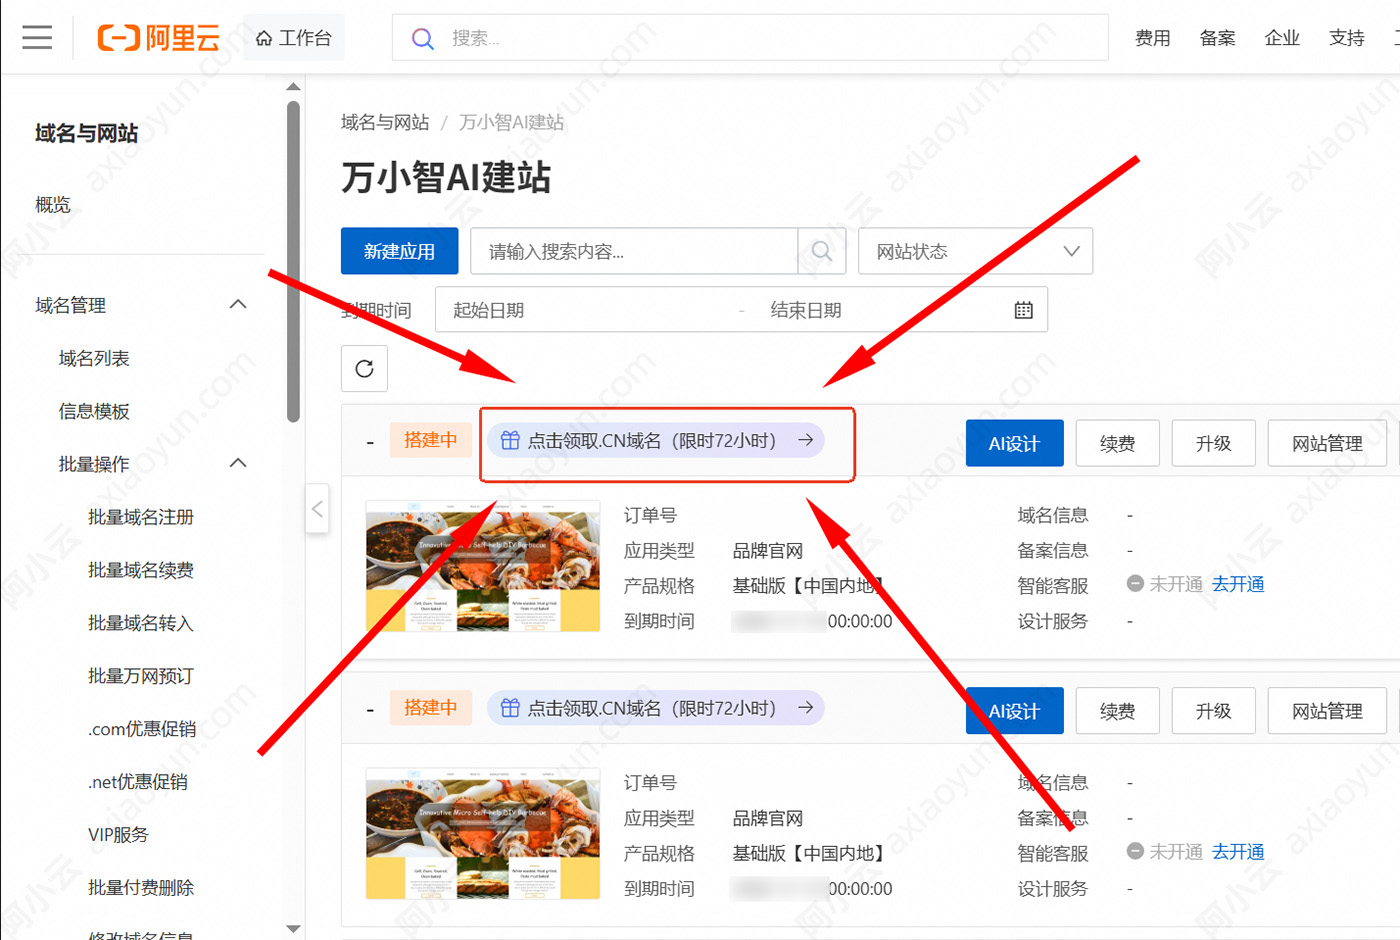Click 去开通 for 智能客服 in the first card

point(1238,584)
